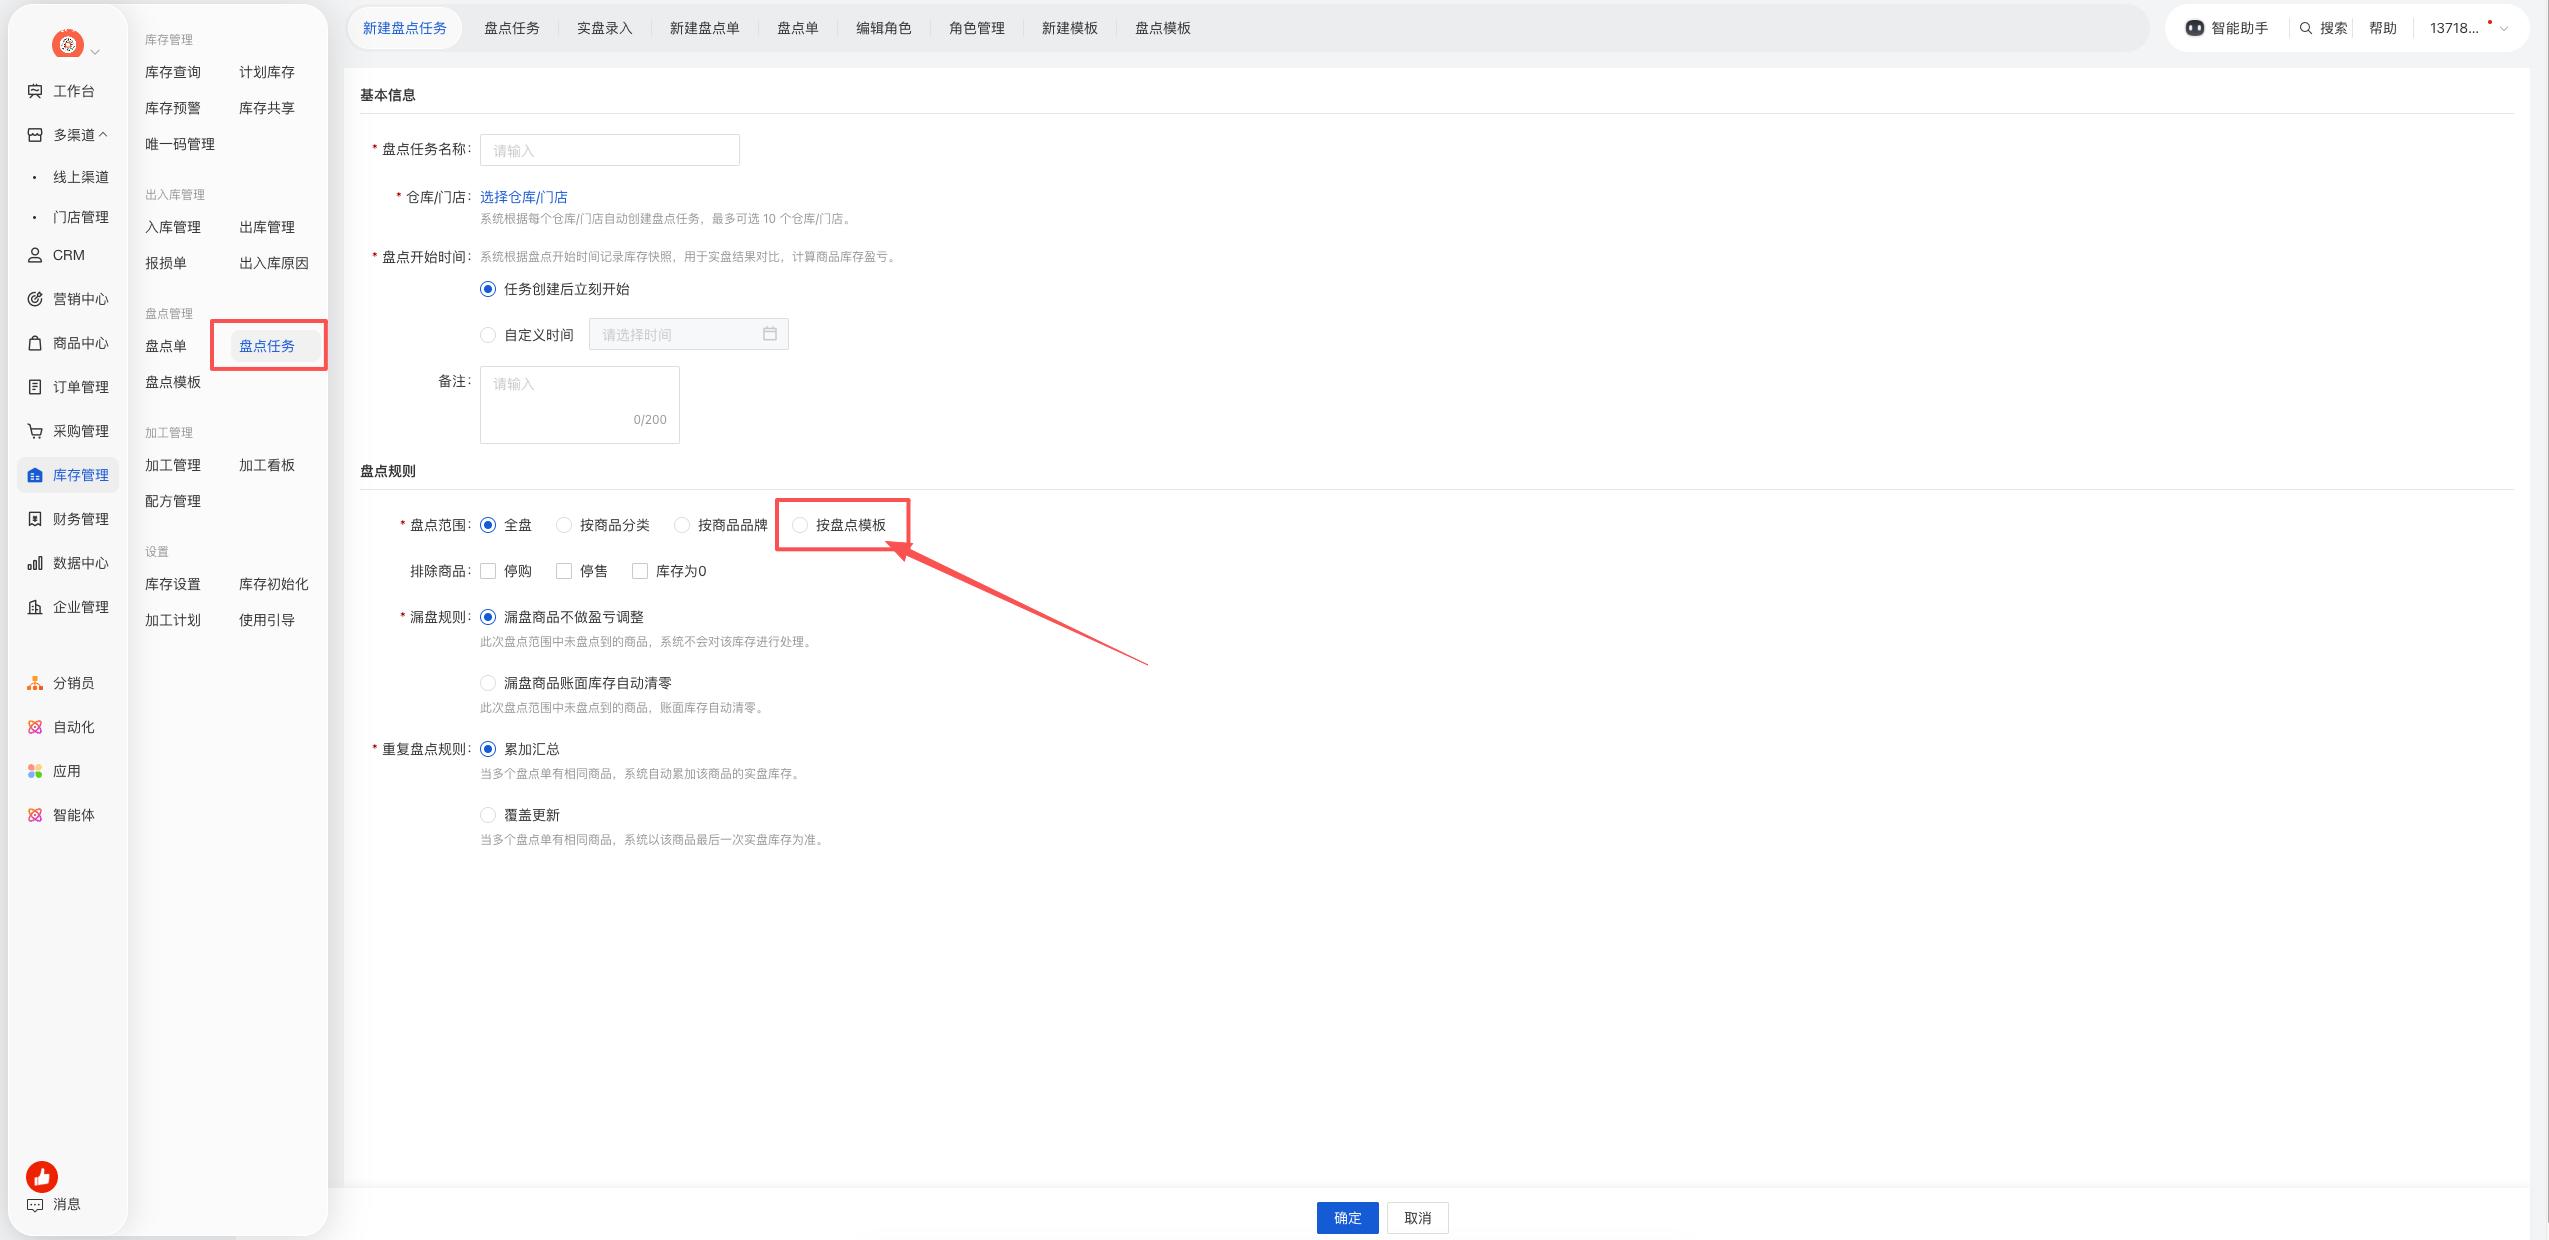Viewport: 2549px width, 1240px height.
Task: Click the calendar icon in time picker
Action: coord(770,334)
